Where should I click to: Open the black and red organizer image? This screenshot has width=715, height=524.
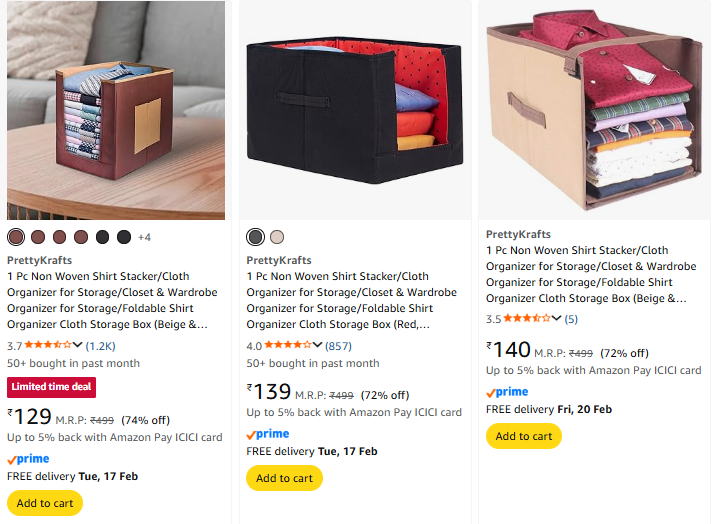coord(355,110)
